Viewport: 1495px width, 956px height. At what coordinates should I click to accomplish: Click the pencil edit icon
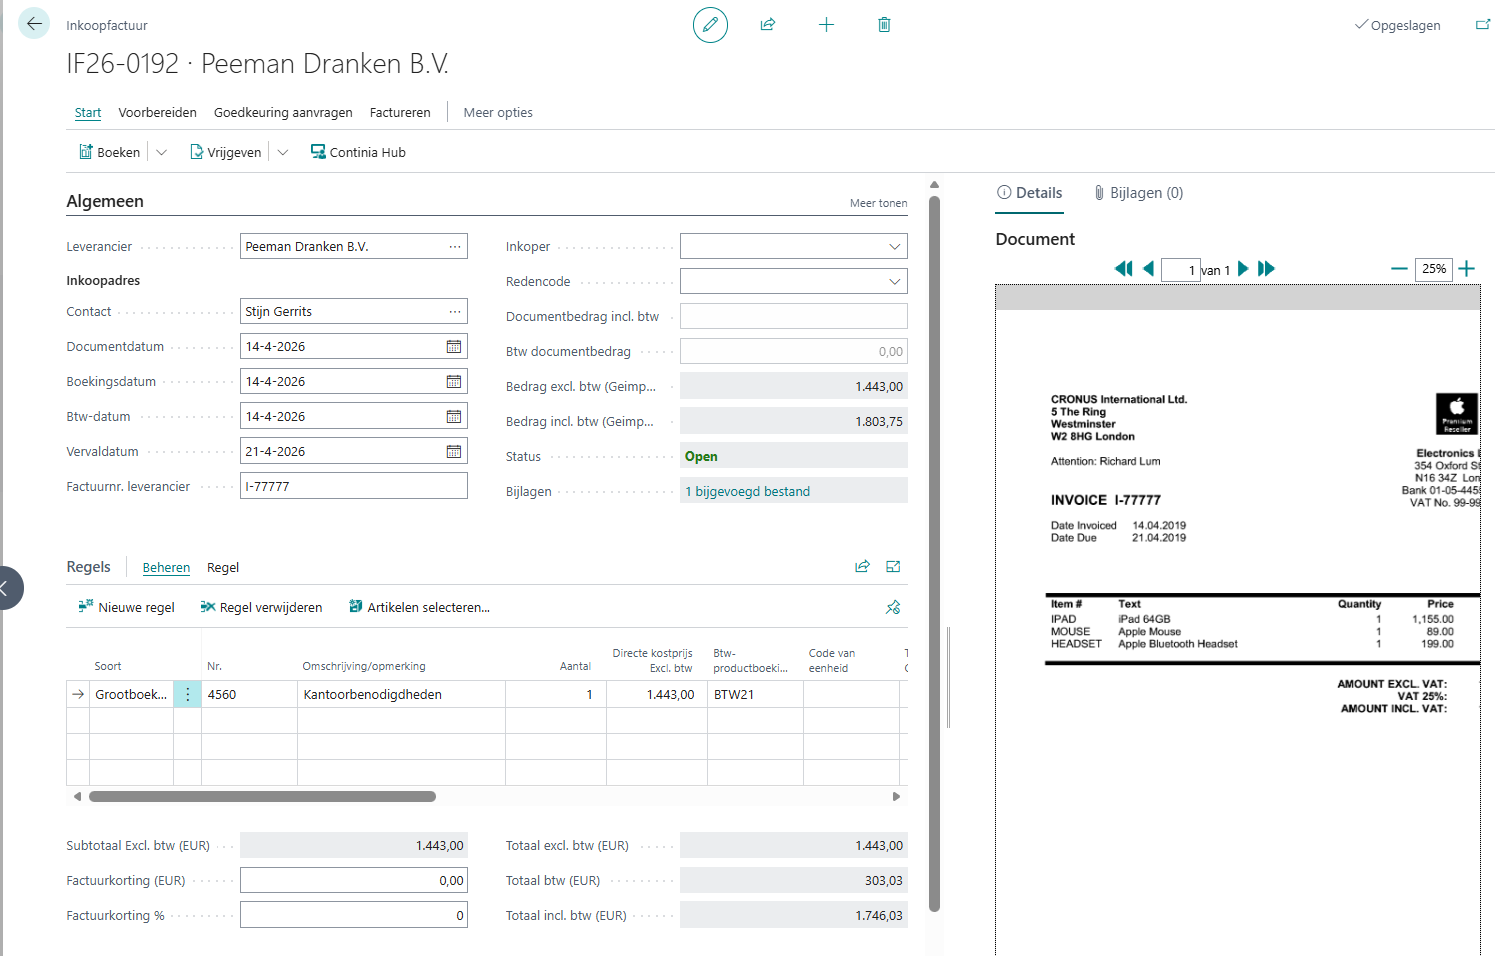tap(710, 25)
